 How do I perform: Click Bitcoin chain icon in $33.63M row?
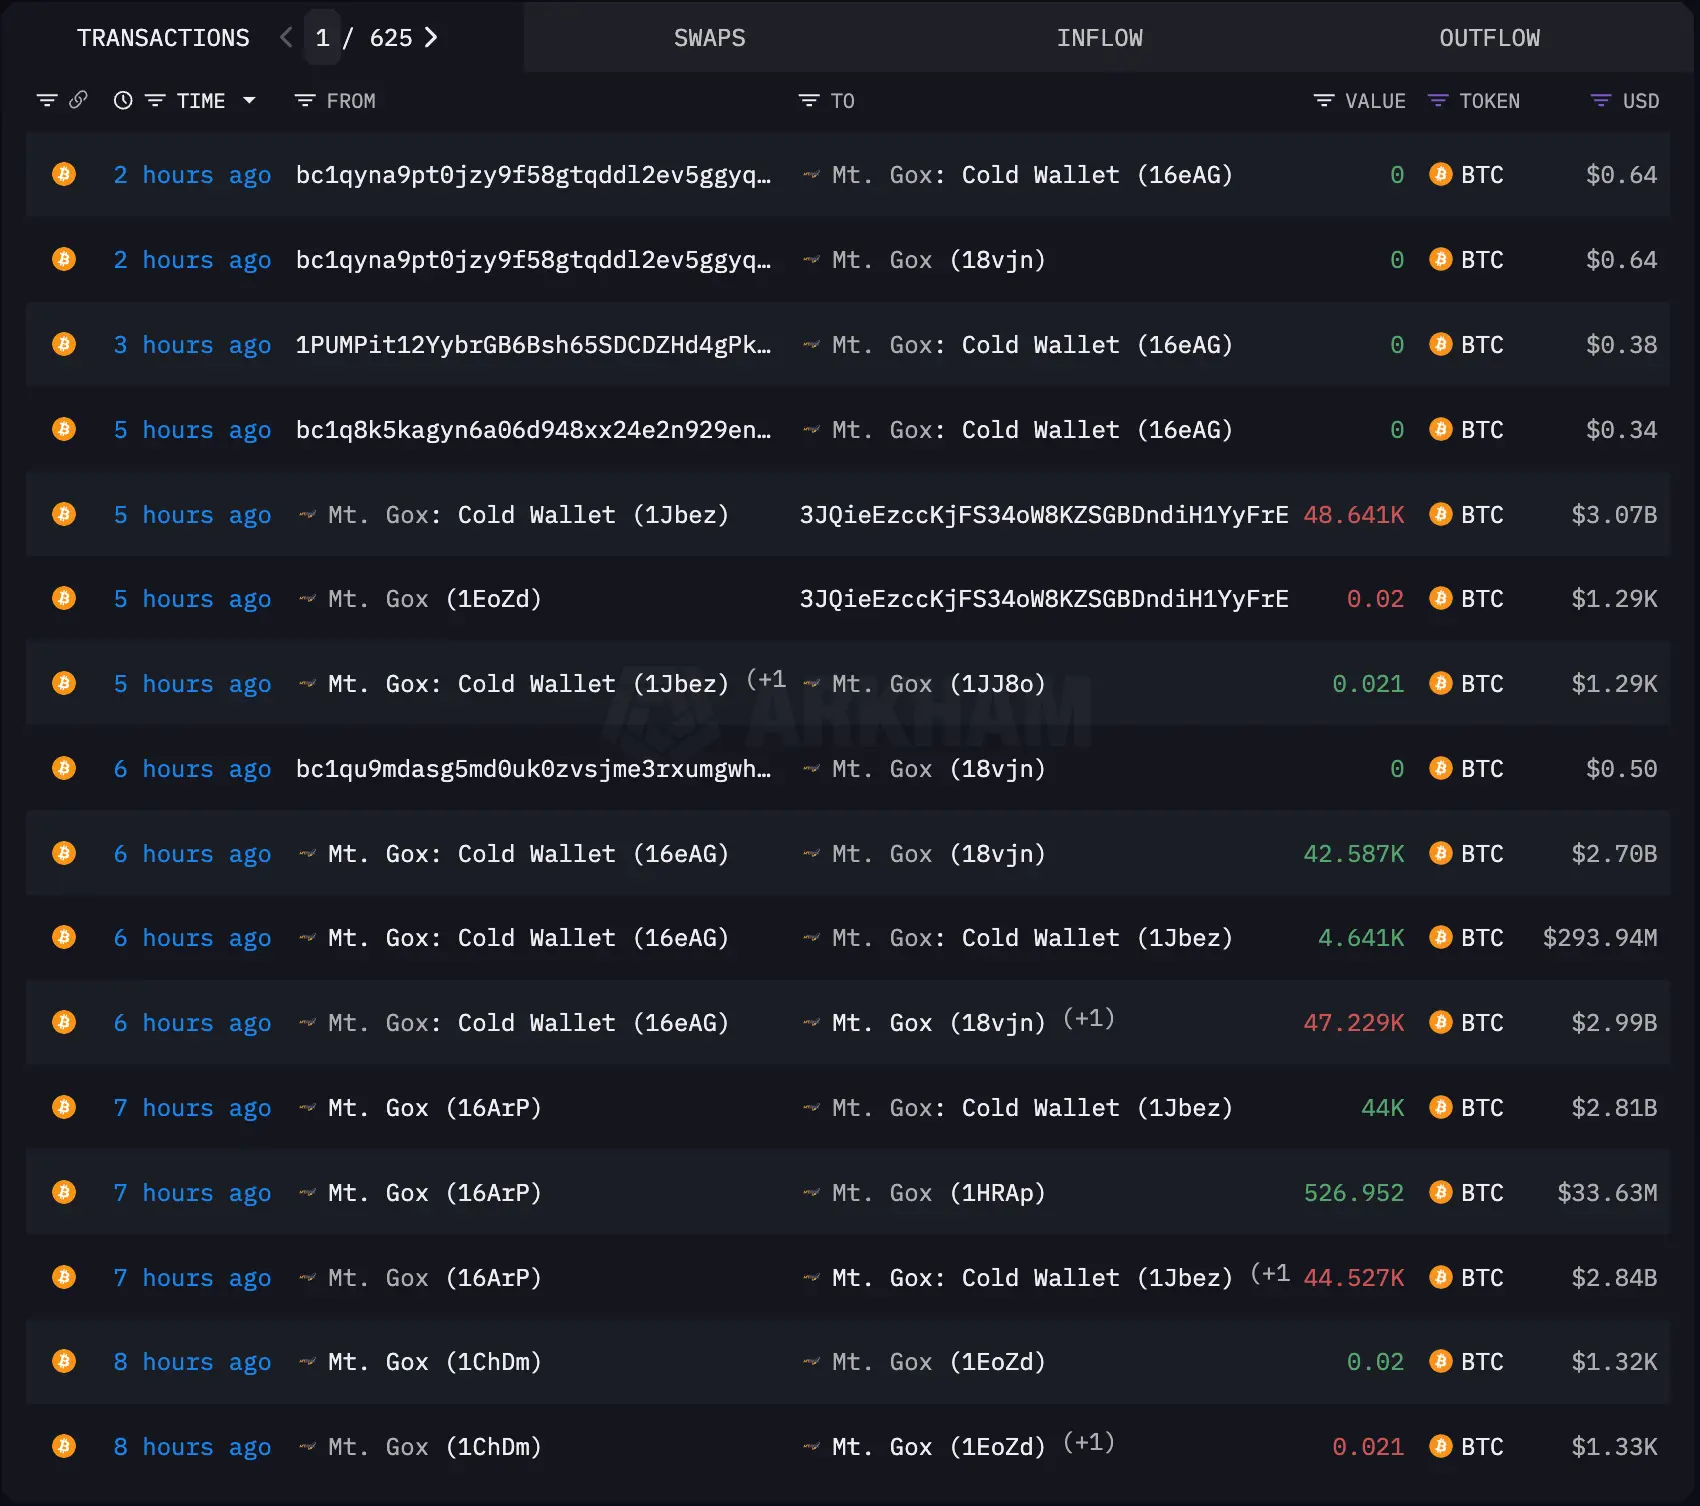(x=64, y=1192)
